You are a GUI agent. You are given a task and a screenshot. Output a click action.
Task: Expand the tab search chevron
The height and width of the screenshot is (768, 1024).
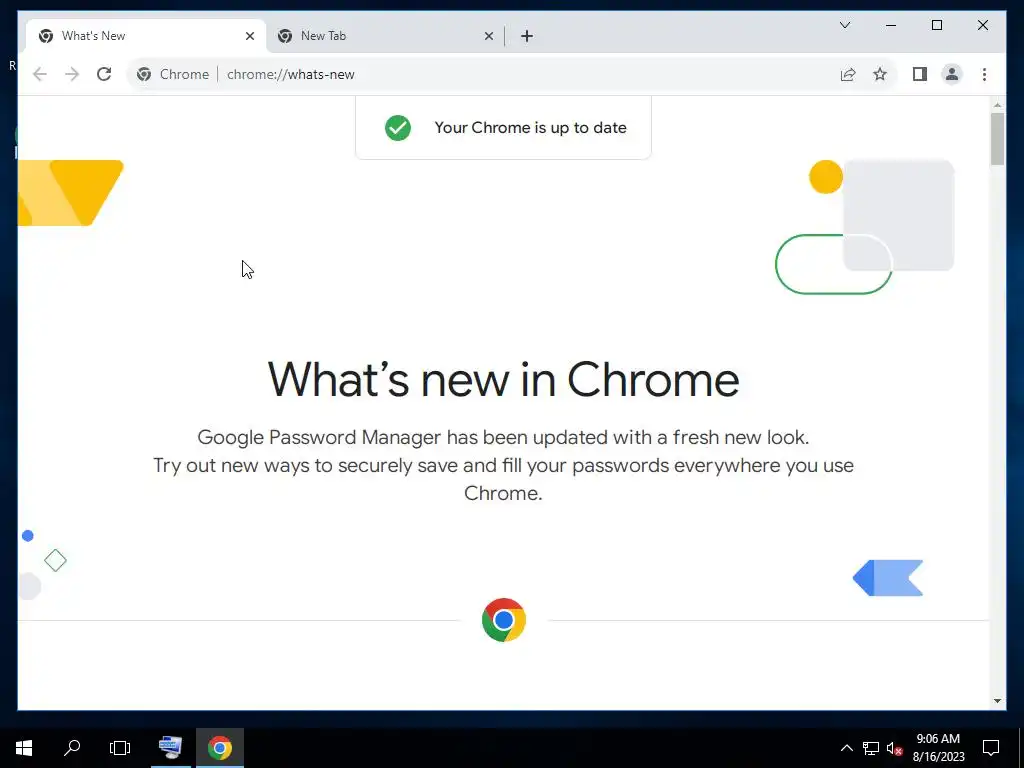[845, 25]
